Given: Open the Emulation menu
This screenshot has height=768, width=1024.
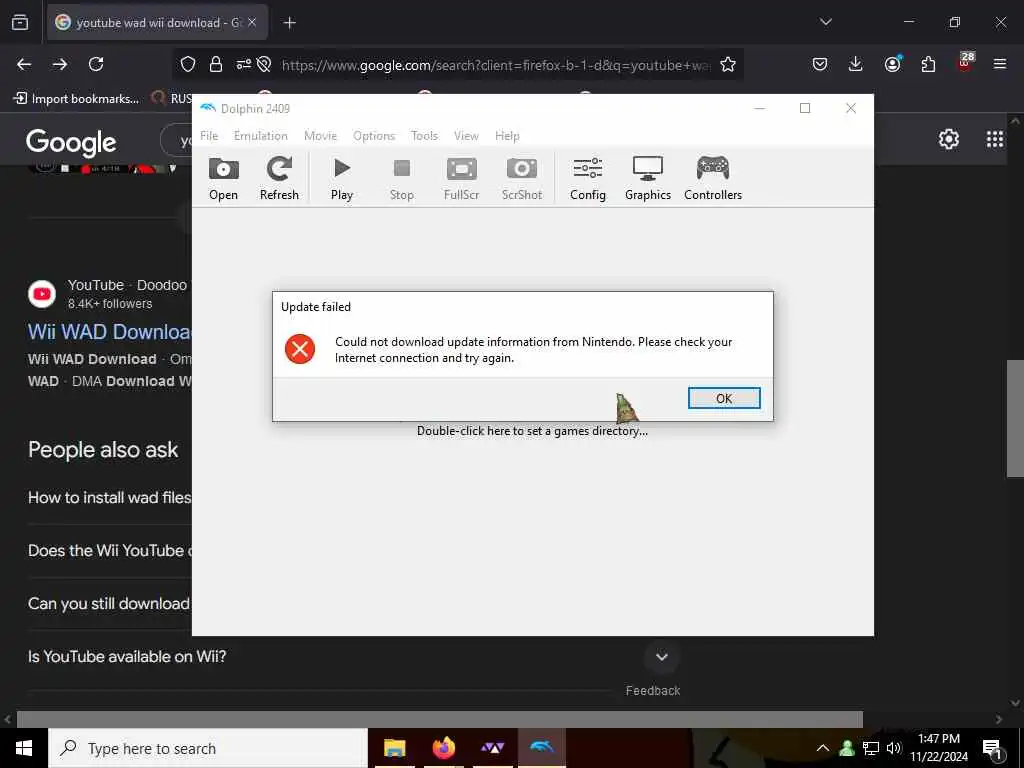Looking at the screenshot, I should point(261,136).
